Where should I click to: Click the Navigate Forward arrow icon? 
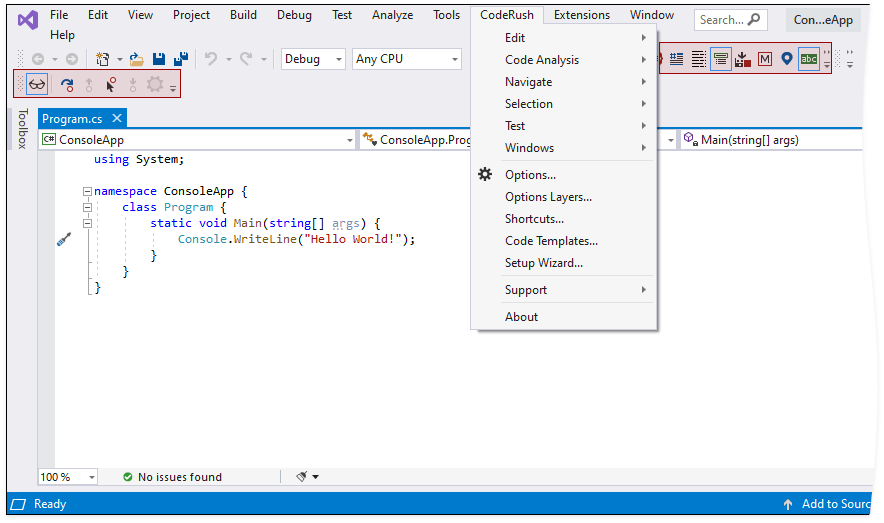tap(72, 59)
